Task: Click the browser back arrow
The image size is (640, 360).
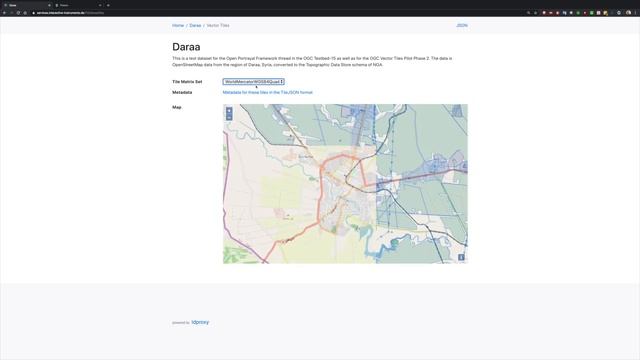Action: [x=4, y=13]
